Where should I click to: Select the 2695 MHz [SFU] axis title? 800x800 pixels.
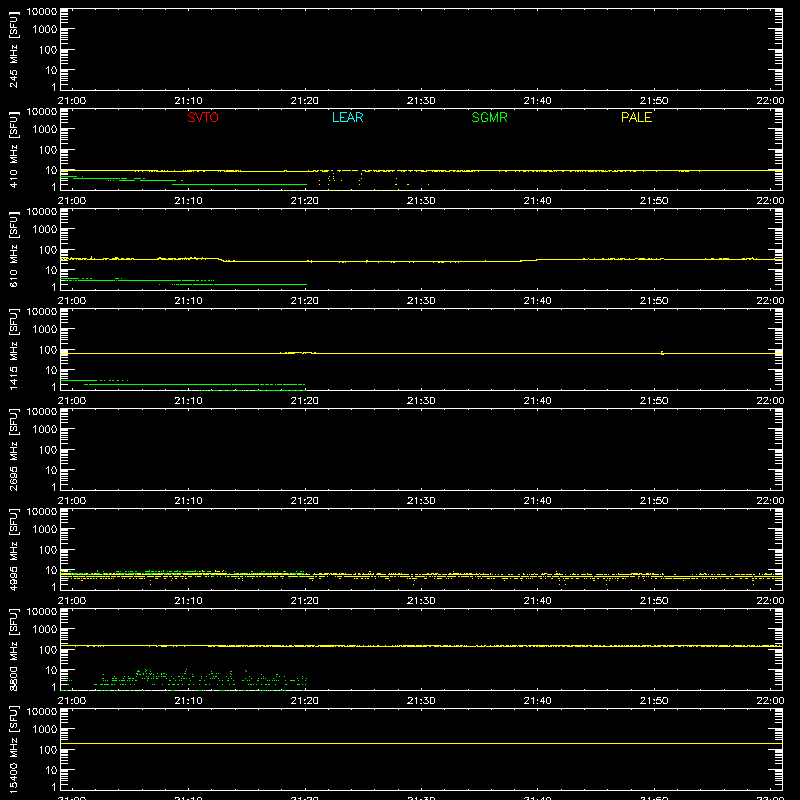tap(14, 449)
